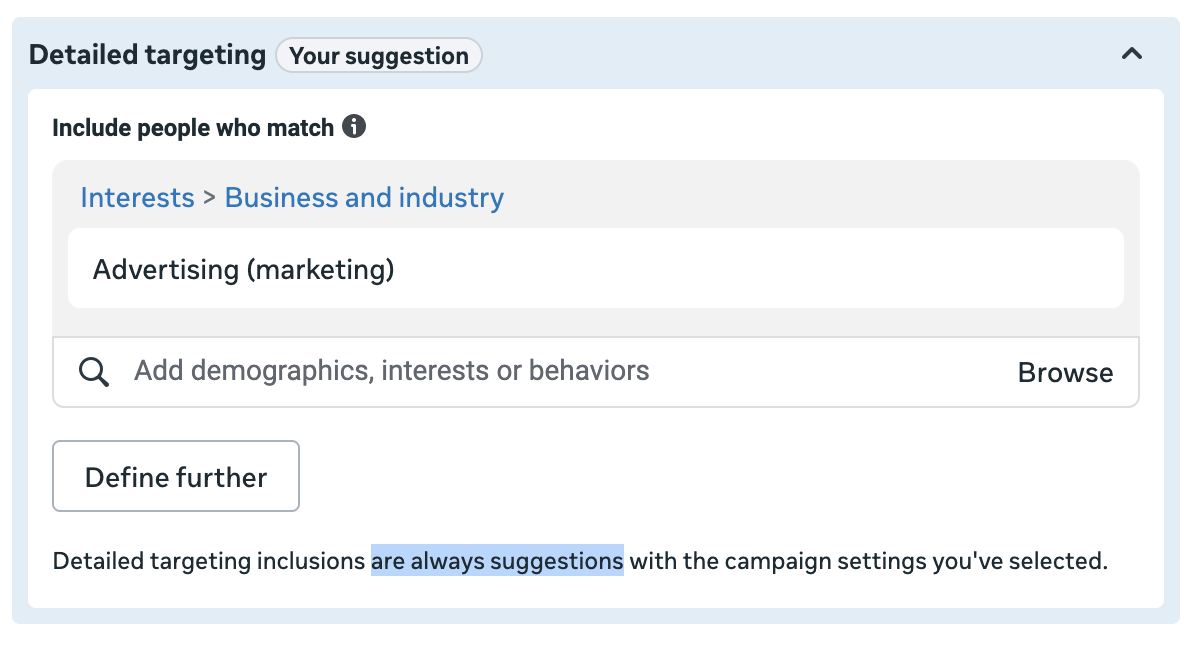Click the word "inclusions" in the footnote
This screenshot has width=1190, height=646.
click(x=317, y=561)
